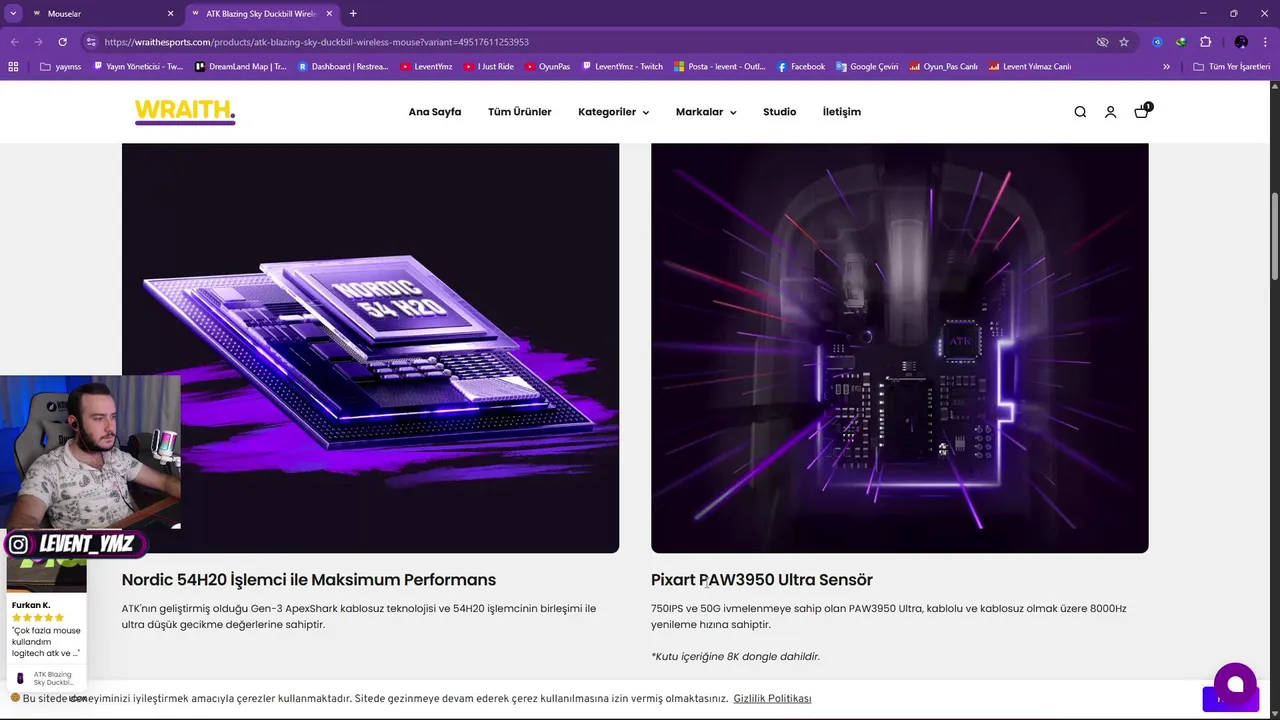Click the Kutu içeriğine 8K dongle note

pos(735,657)
